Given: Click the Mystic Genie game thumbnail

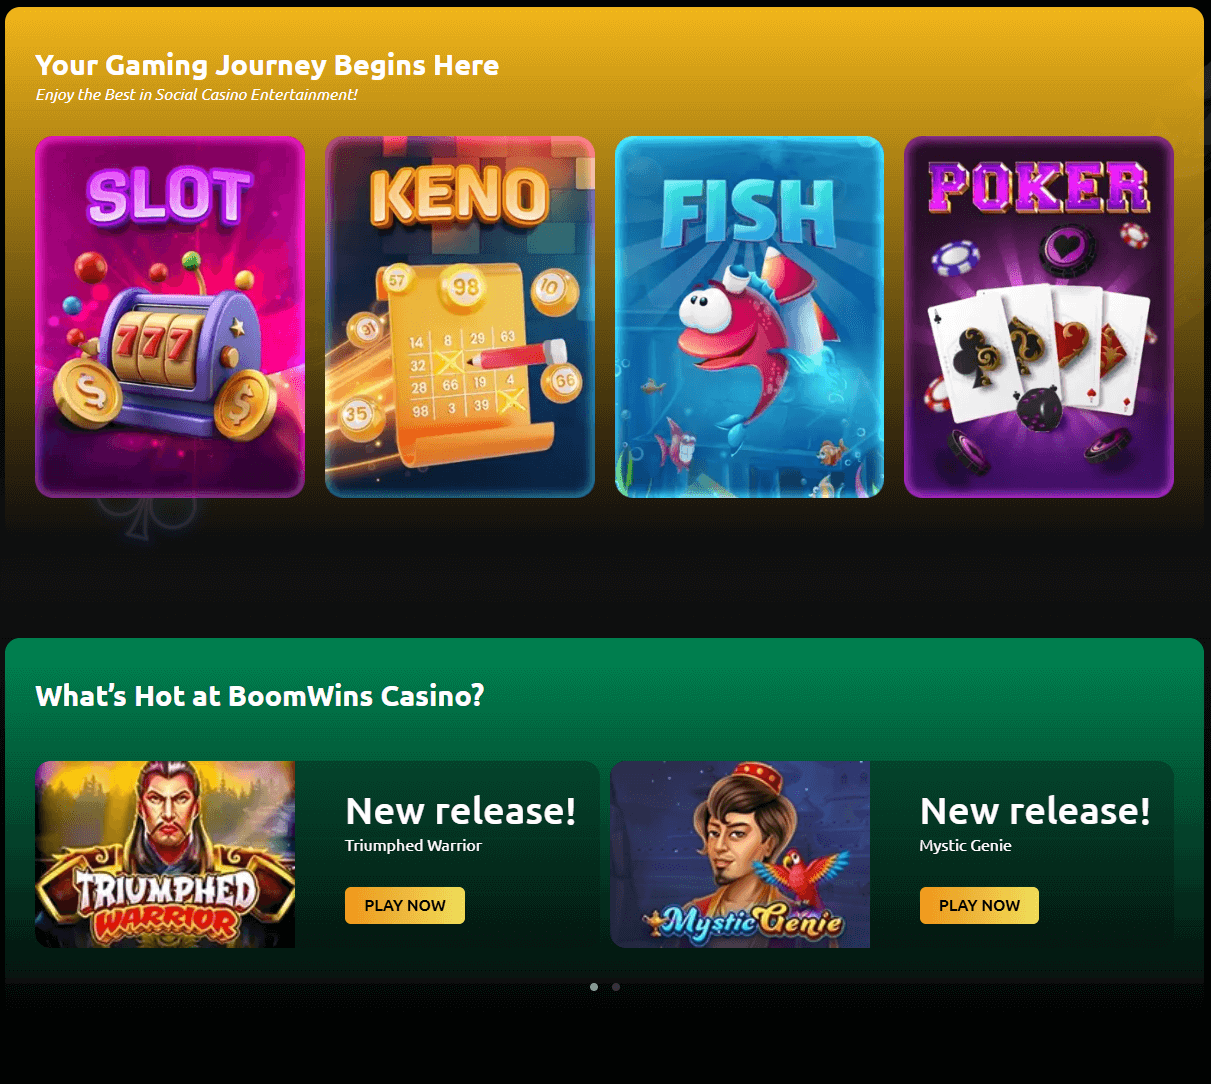Looking at the screenshot, I should point(740,855).
